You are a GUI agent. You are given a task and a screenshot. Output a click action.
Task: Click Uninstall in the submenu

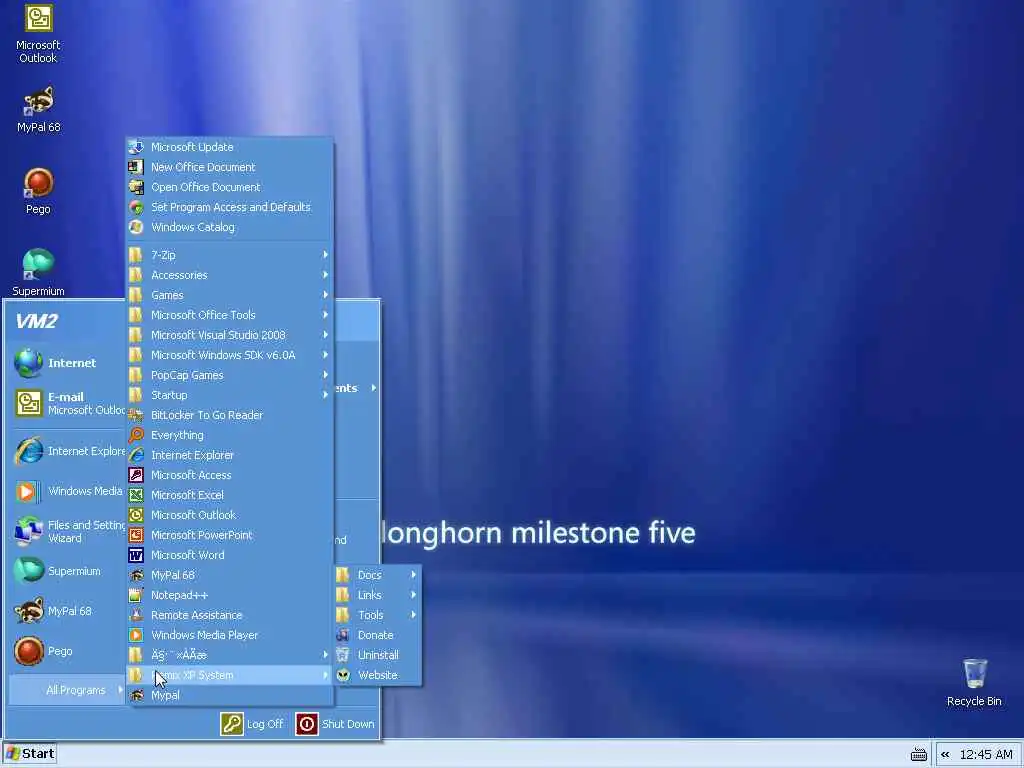pyautogui.click(x=377, y=655)
